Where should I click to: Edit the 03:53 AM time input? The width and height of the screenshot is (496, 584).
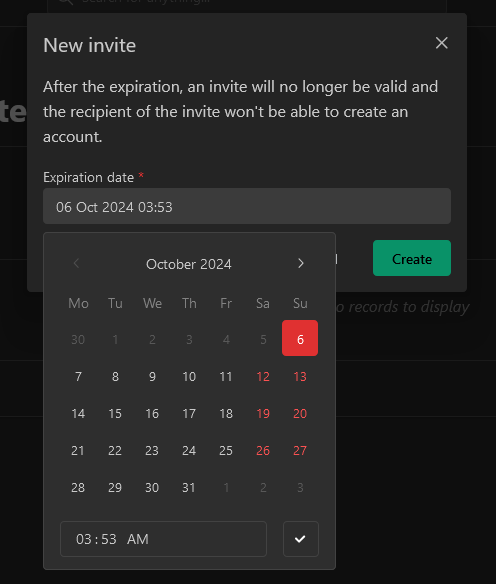tap(163, 539)
